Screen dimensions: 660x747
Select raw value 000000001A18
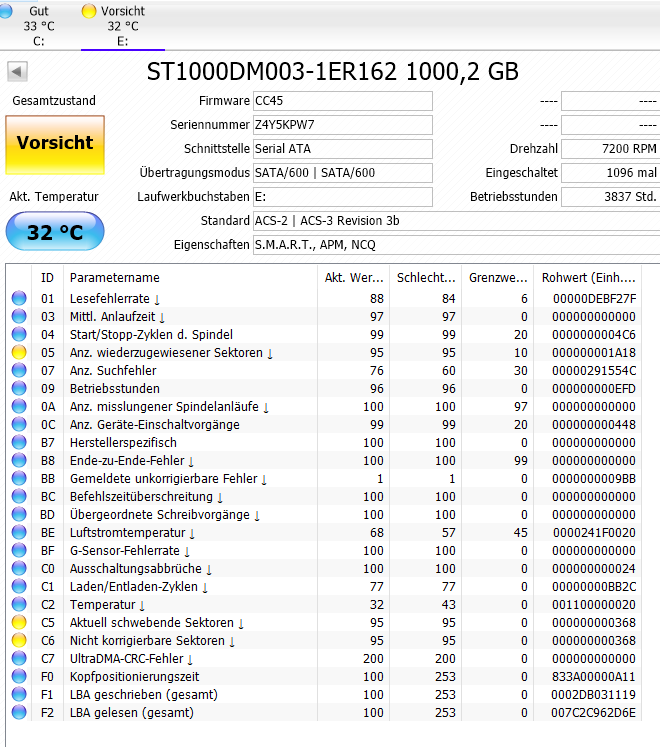pos(594,353)
